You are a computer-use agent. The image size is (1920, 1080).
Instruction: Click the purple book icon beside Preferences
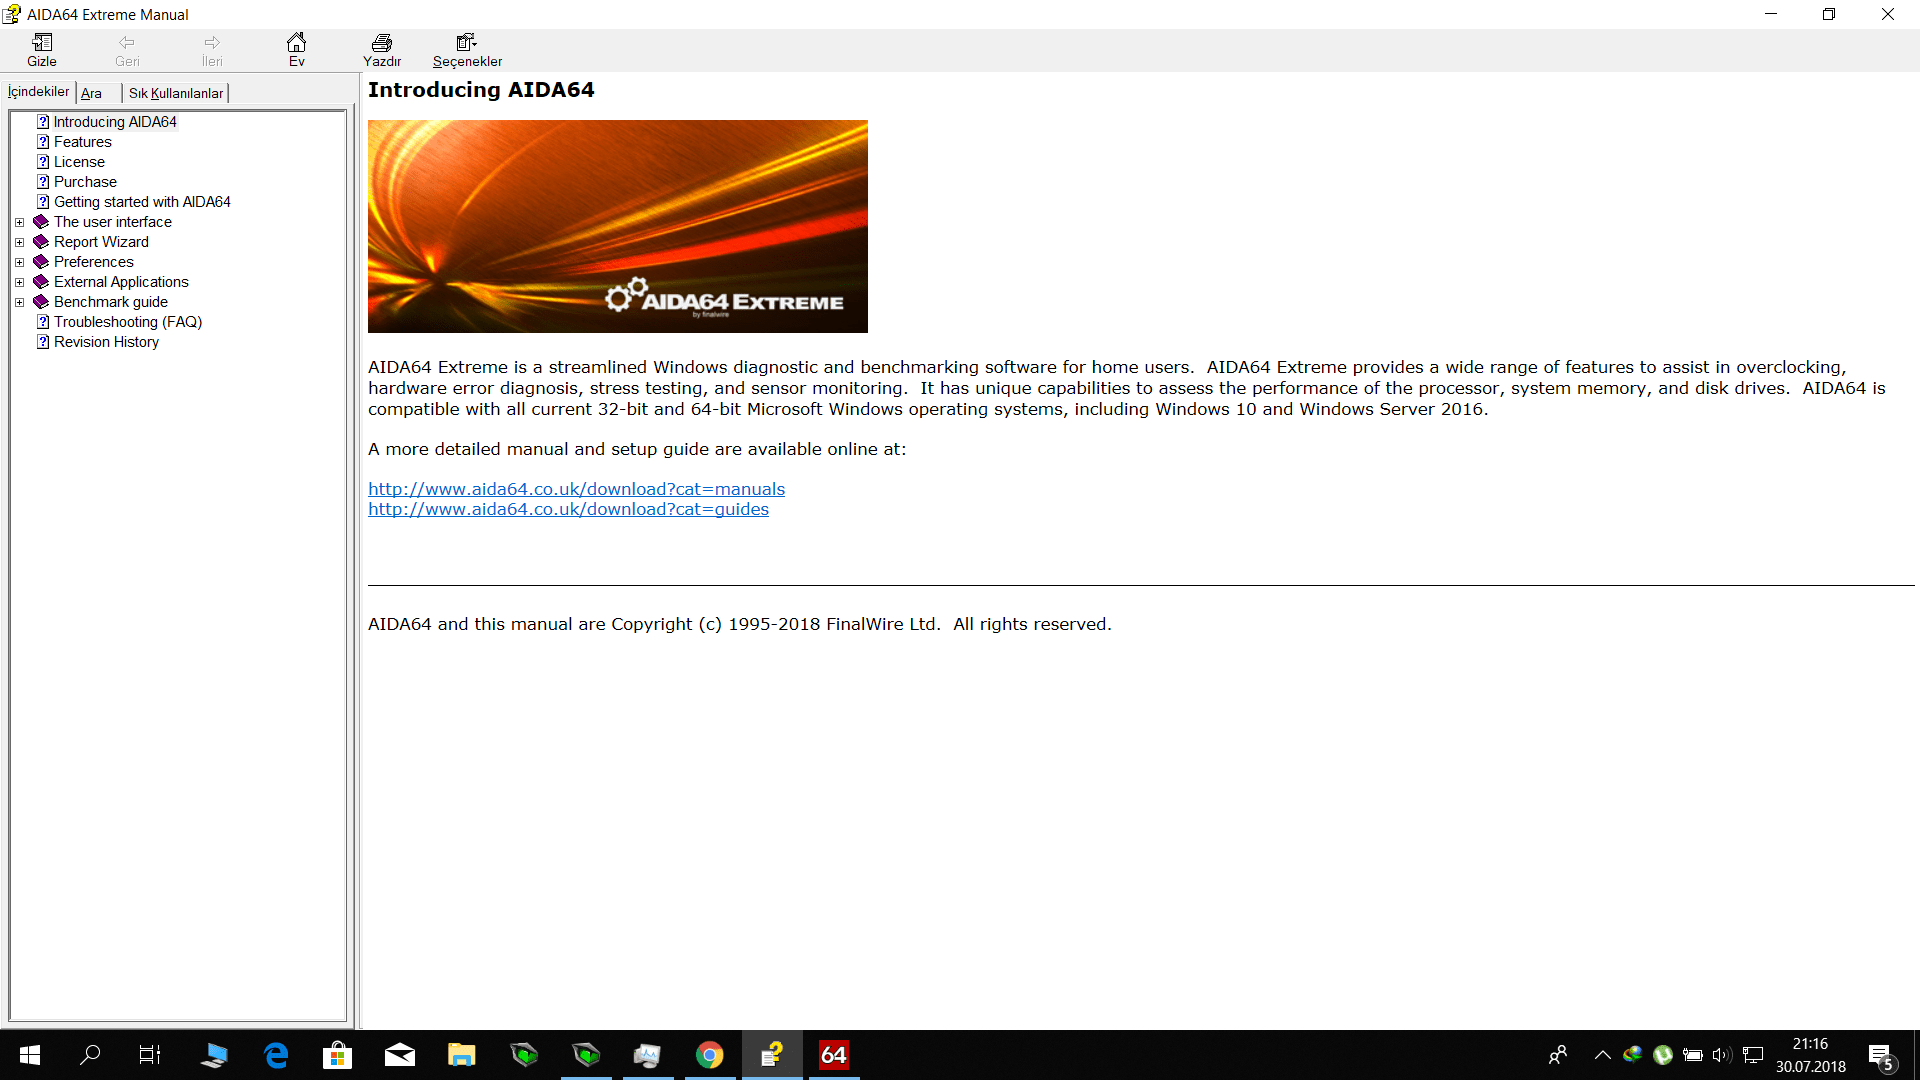coord(41,262)
